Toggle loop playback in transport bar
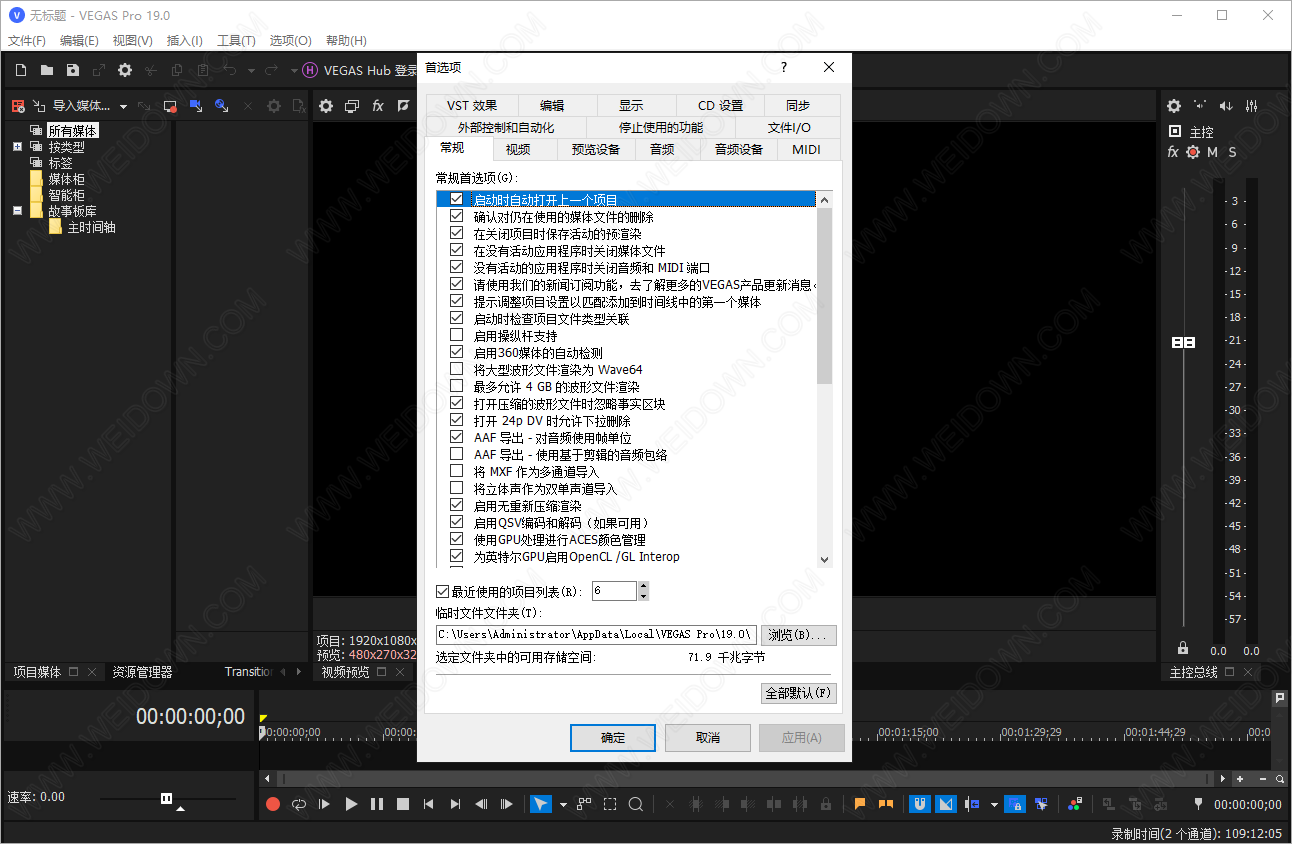Screen dimensions: 1292x844 299,804
